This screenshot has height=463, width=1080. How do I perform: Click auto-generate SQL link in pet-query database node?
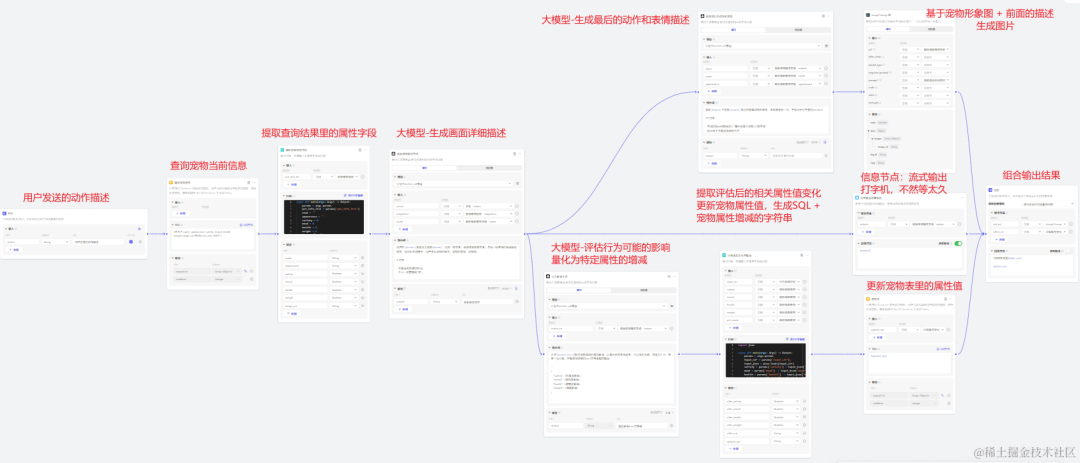click(x=246, y=225)
